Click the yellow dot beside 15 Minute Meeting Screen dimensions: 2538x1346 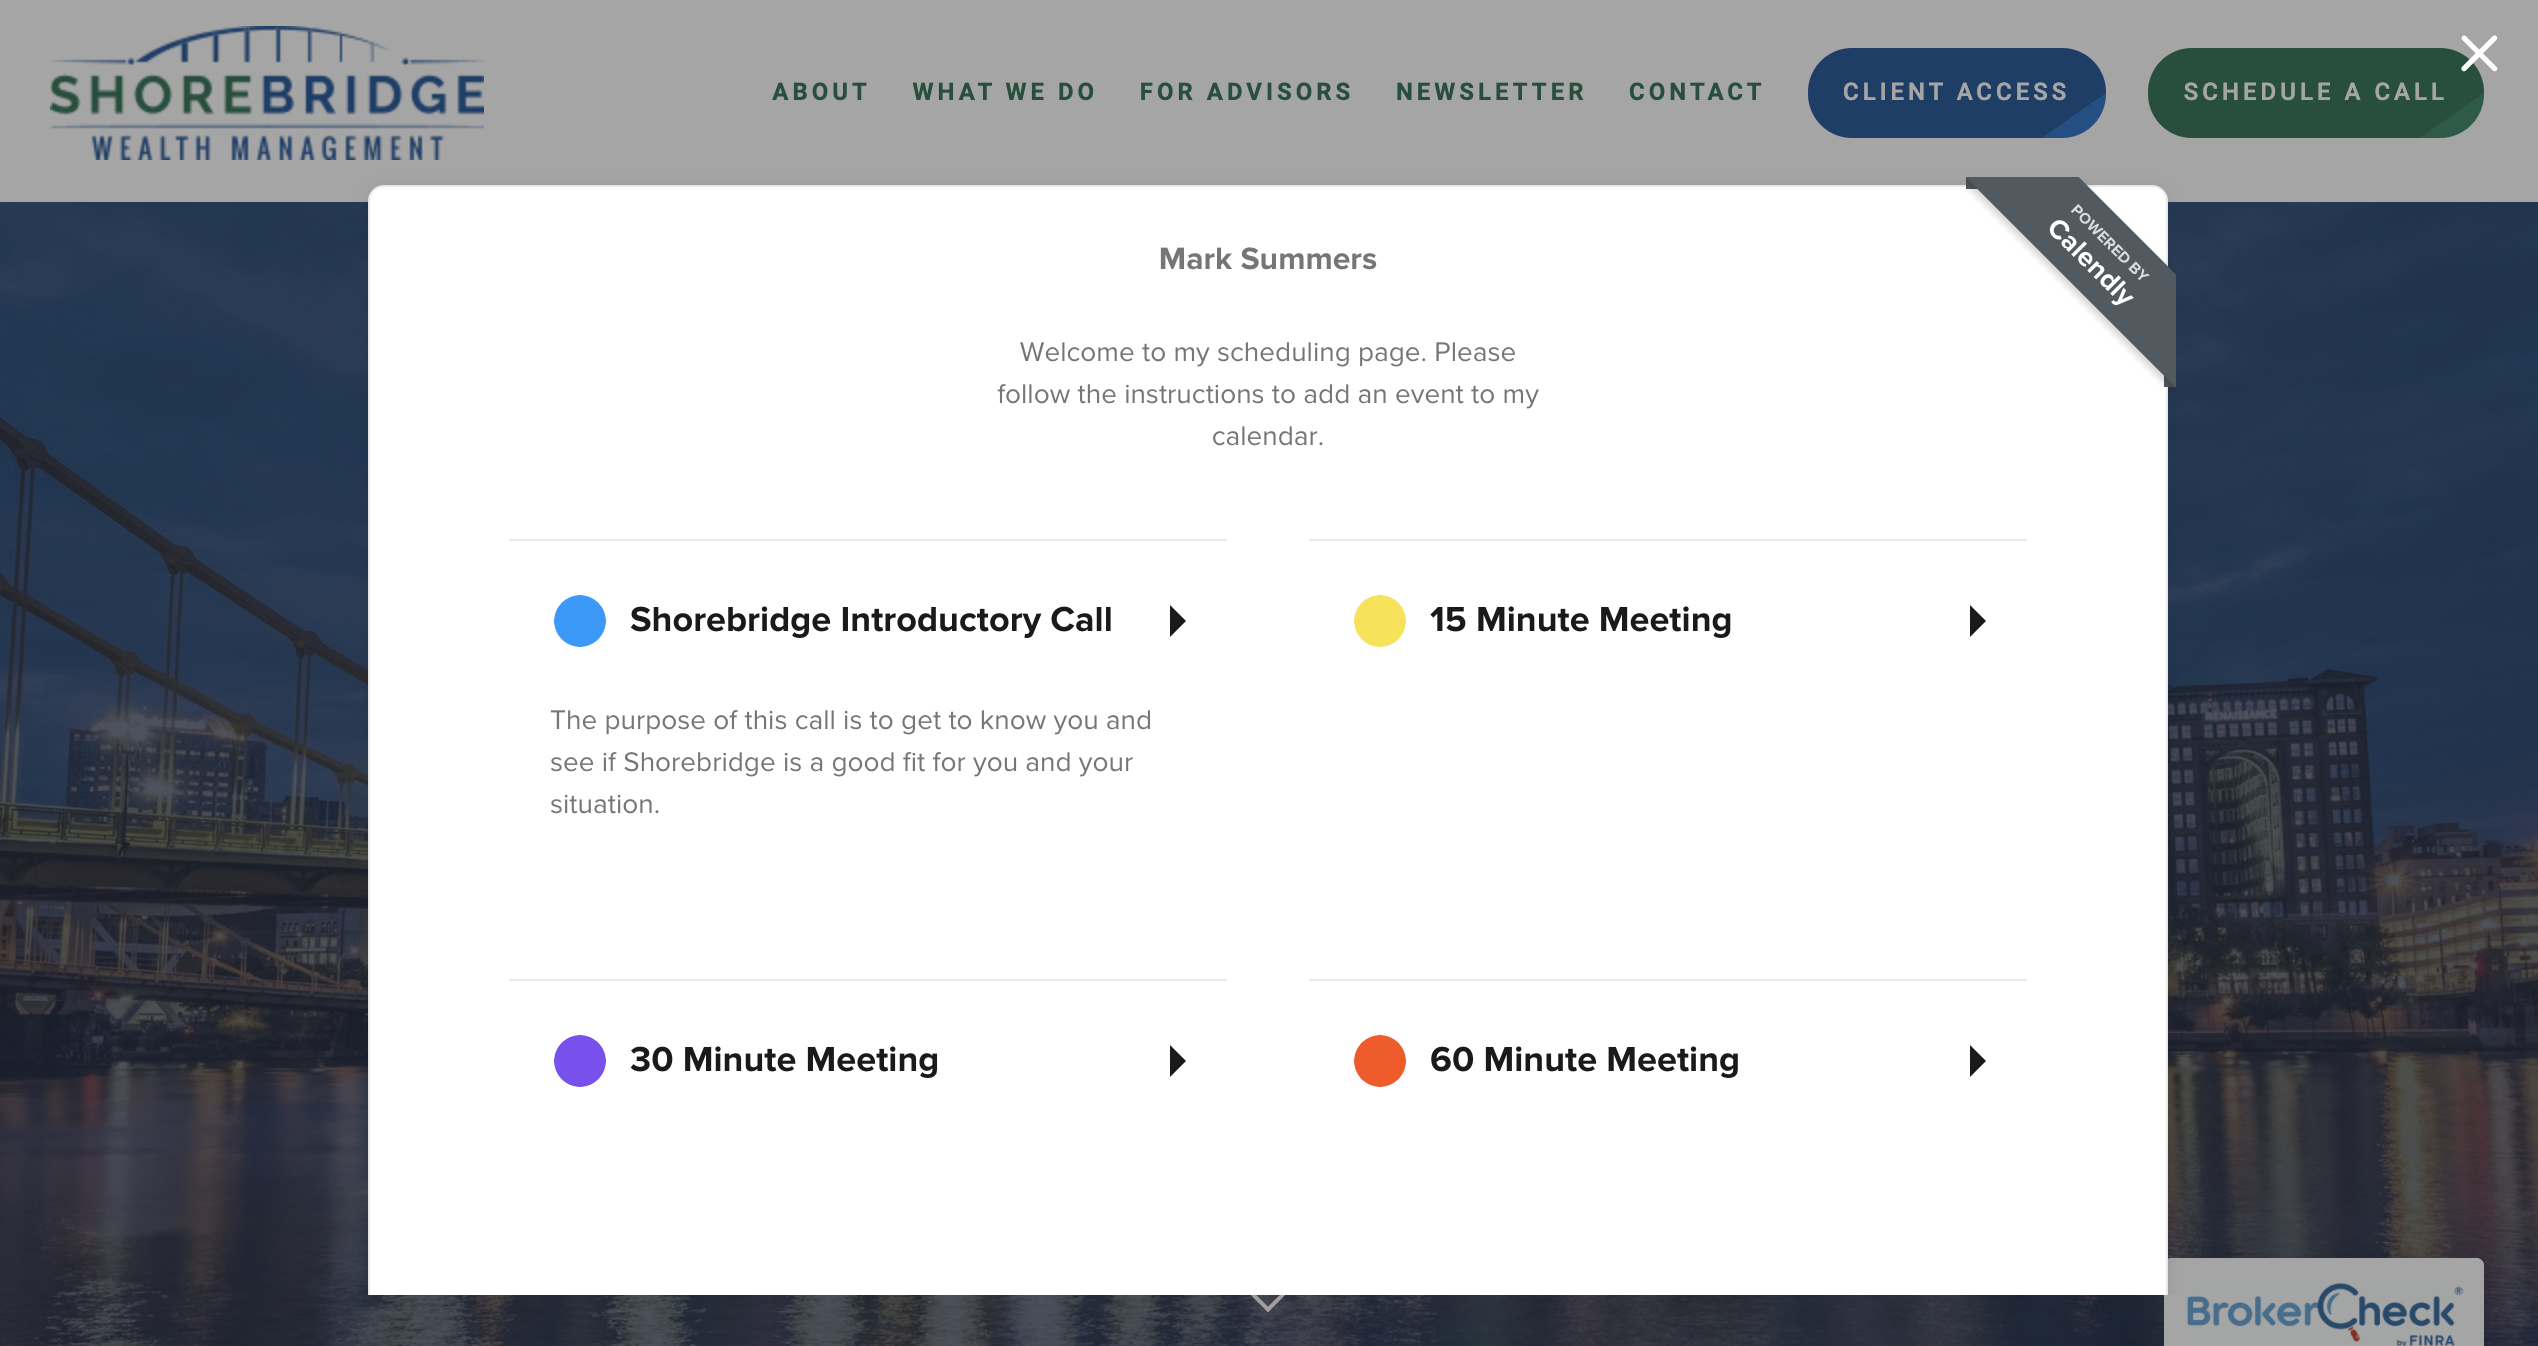point(1379,621)
